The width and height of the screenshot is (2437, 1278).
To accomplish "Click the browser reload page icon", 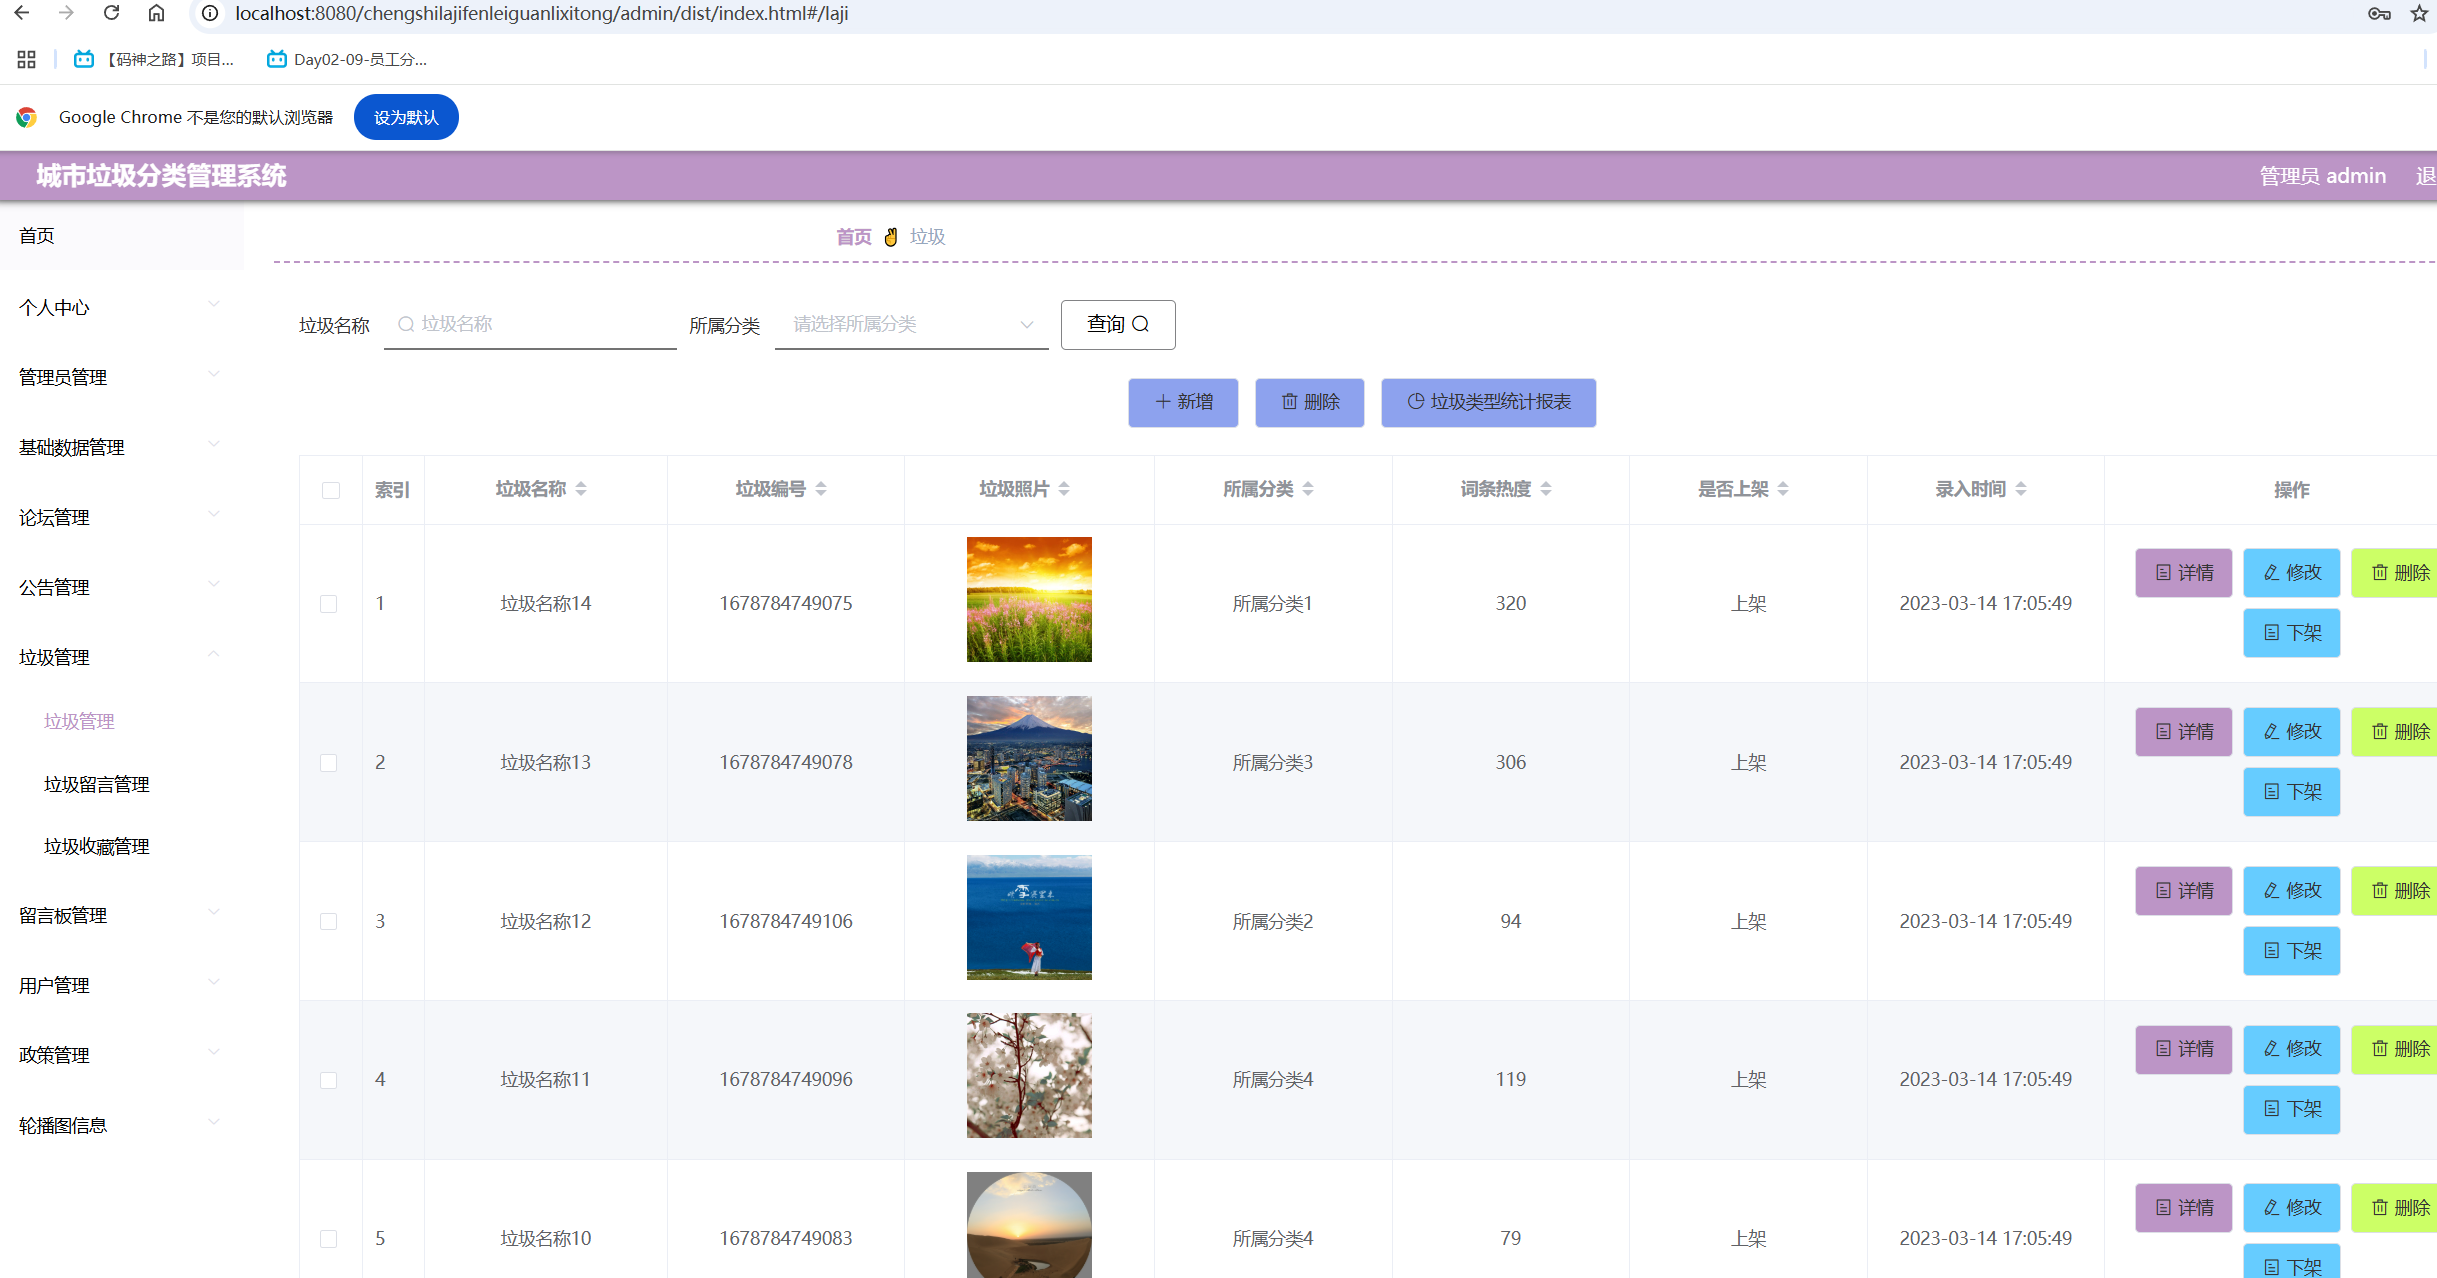I will 111,13.
